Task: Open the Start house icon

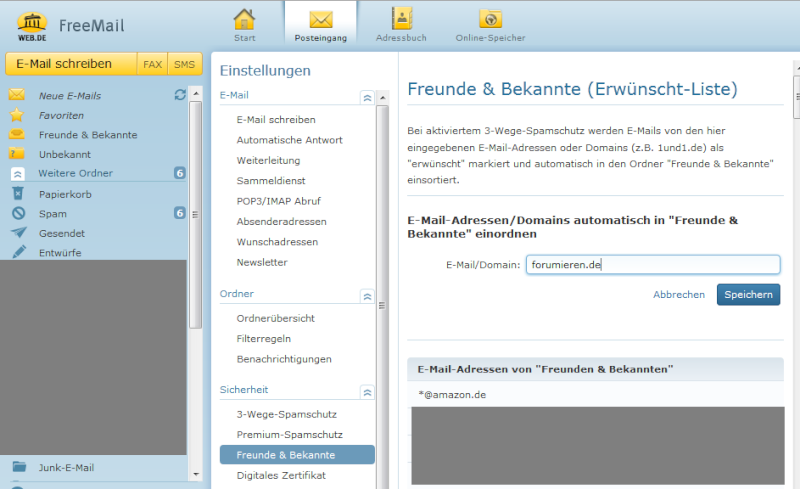Action: point(244,20)
